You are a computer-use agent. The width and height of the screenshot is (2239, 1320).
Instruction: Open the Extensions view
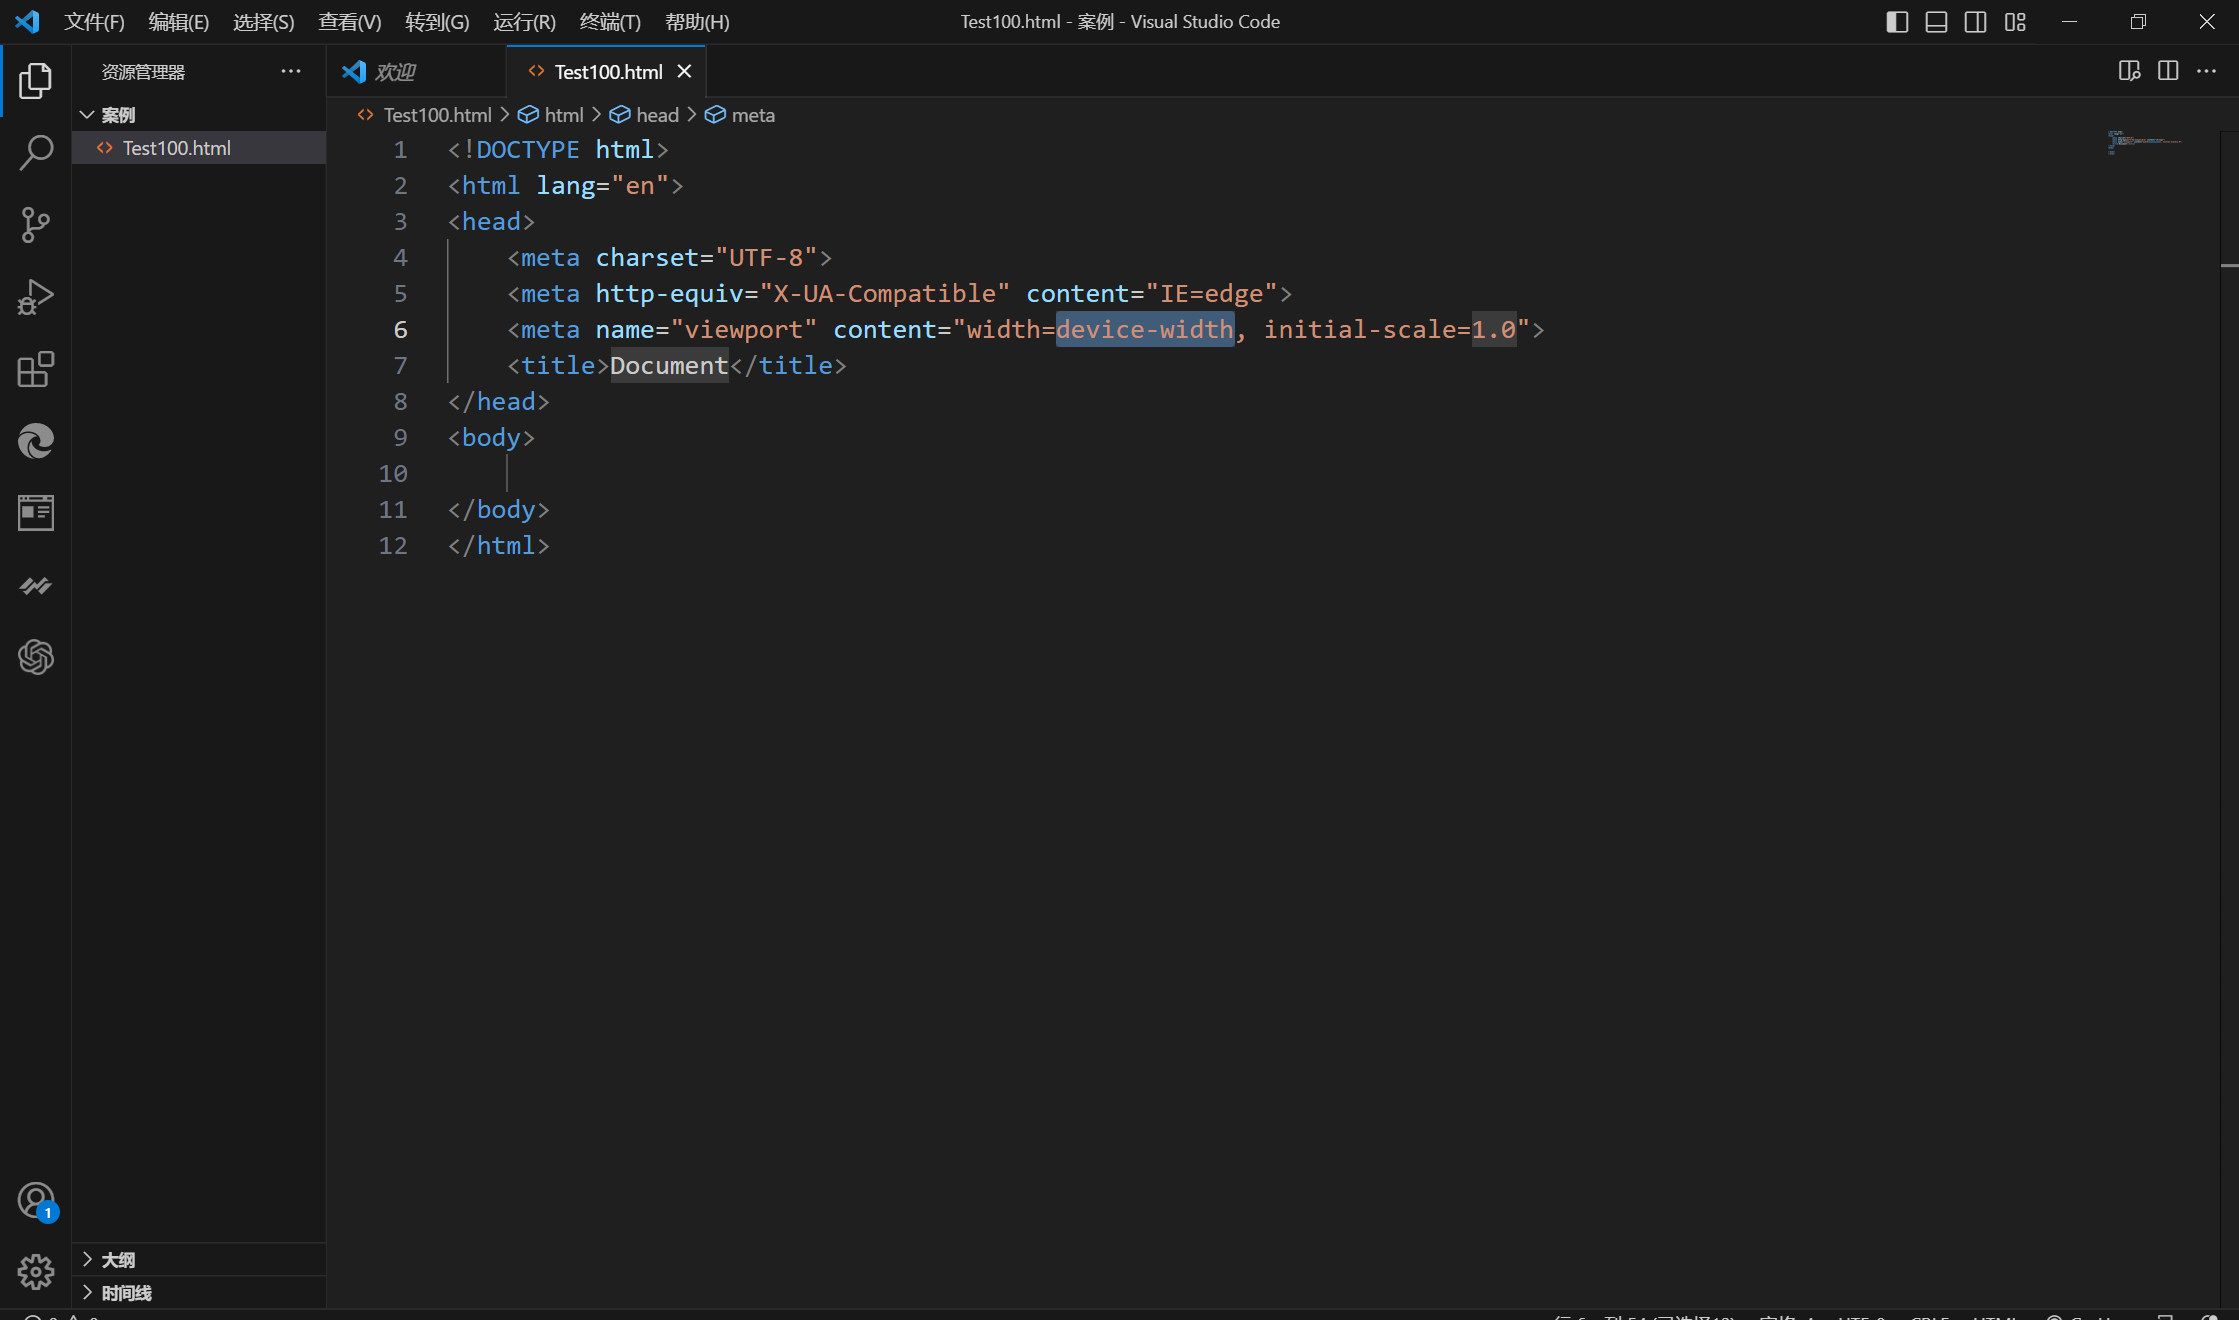pyautogui.click(x=36, y=369)
